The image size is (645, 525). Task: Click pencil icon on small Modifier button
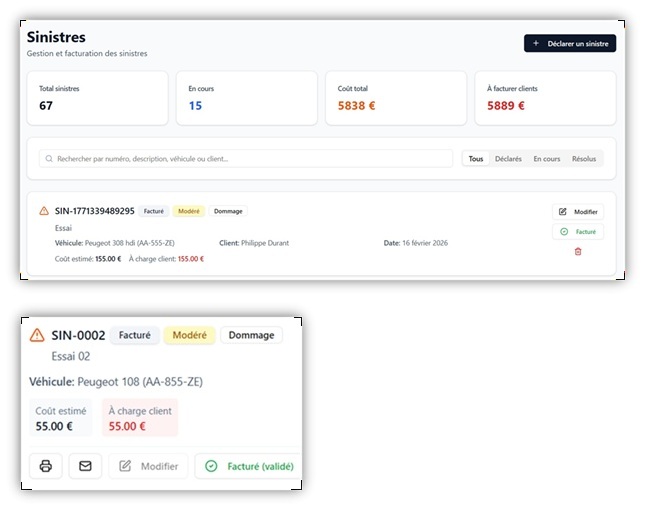[x=563, y=211]
